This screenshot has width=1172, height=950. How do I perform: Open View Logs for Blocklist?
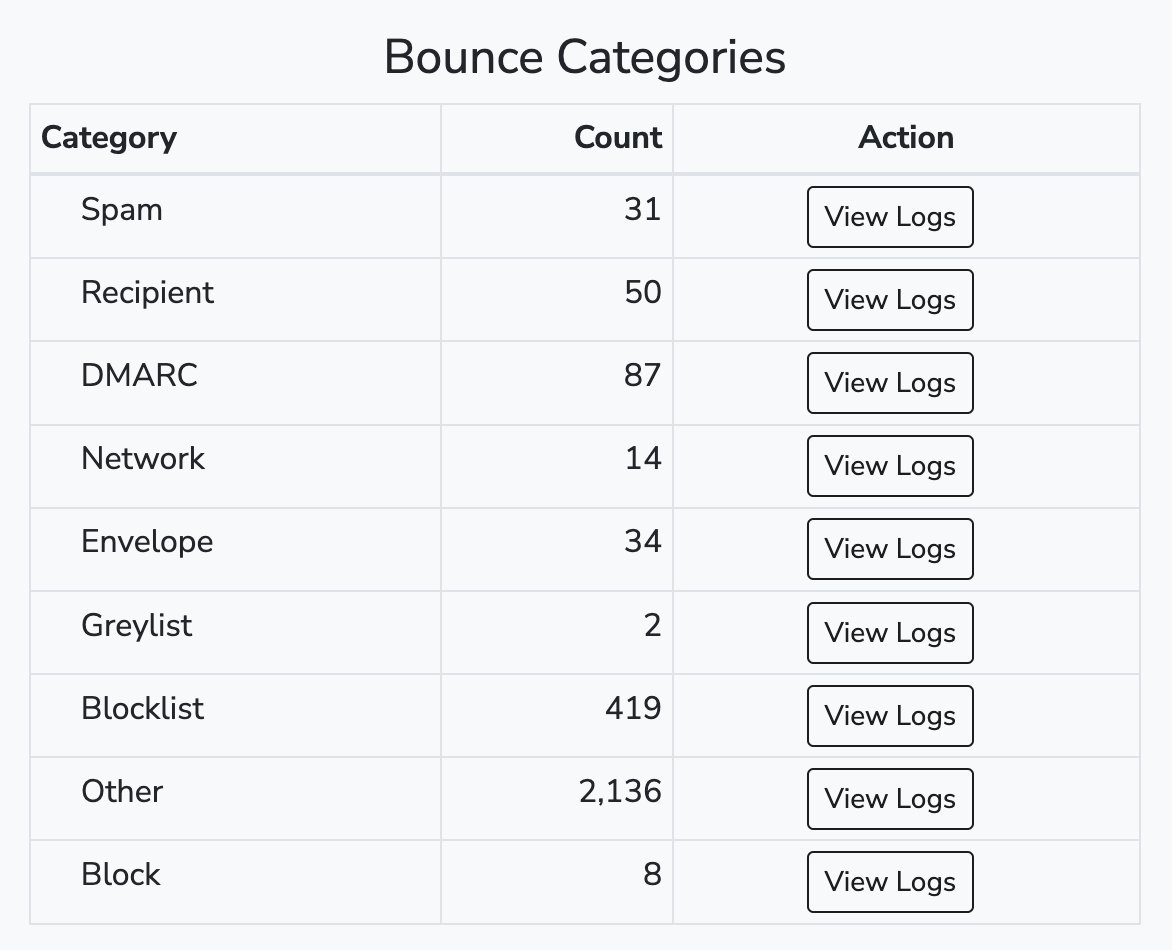[x=889, y=716]
